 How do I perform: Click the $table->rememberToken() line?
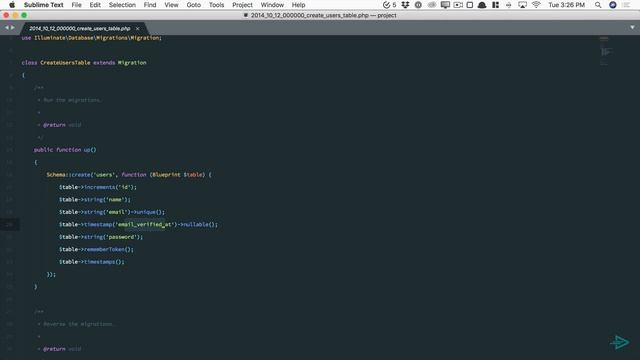[96, 249]
